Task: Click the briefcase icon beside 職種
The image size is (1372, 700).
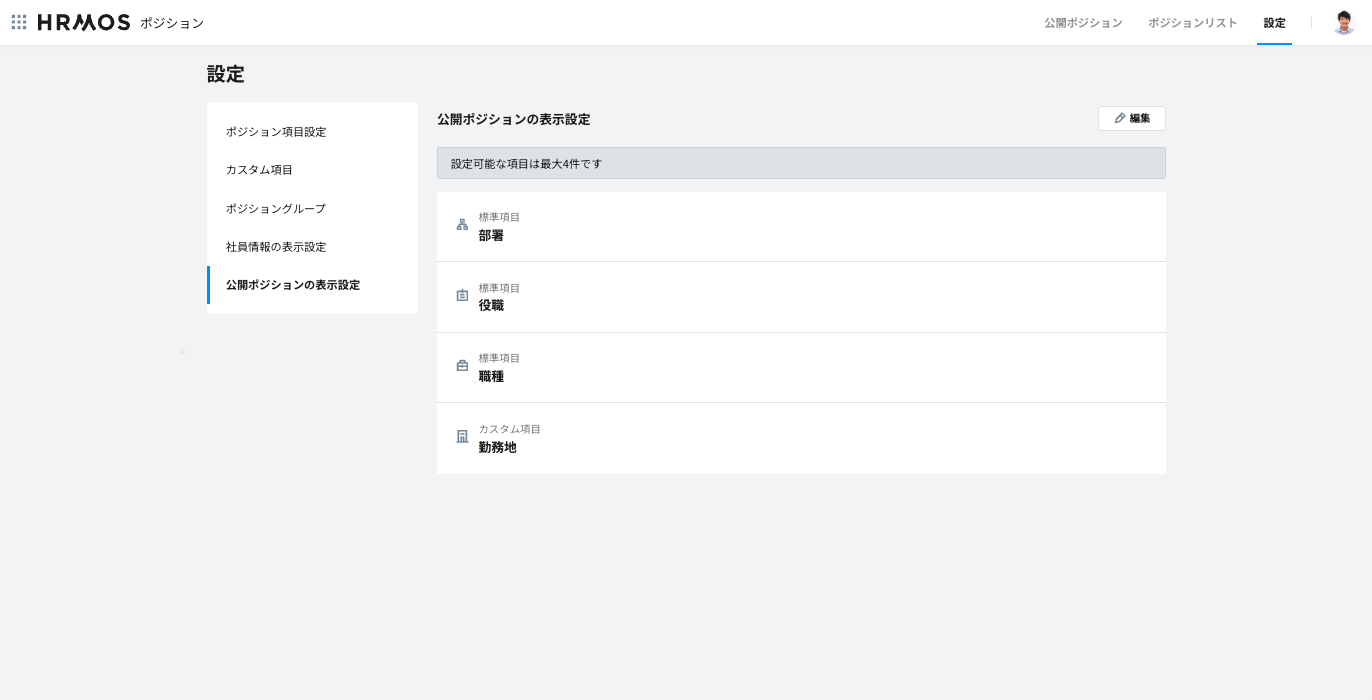Action: [462, 366]
